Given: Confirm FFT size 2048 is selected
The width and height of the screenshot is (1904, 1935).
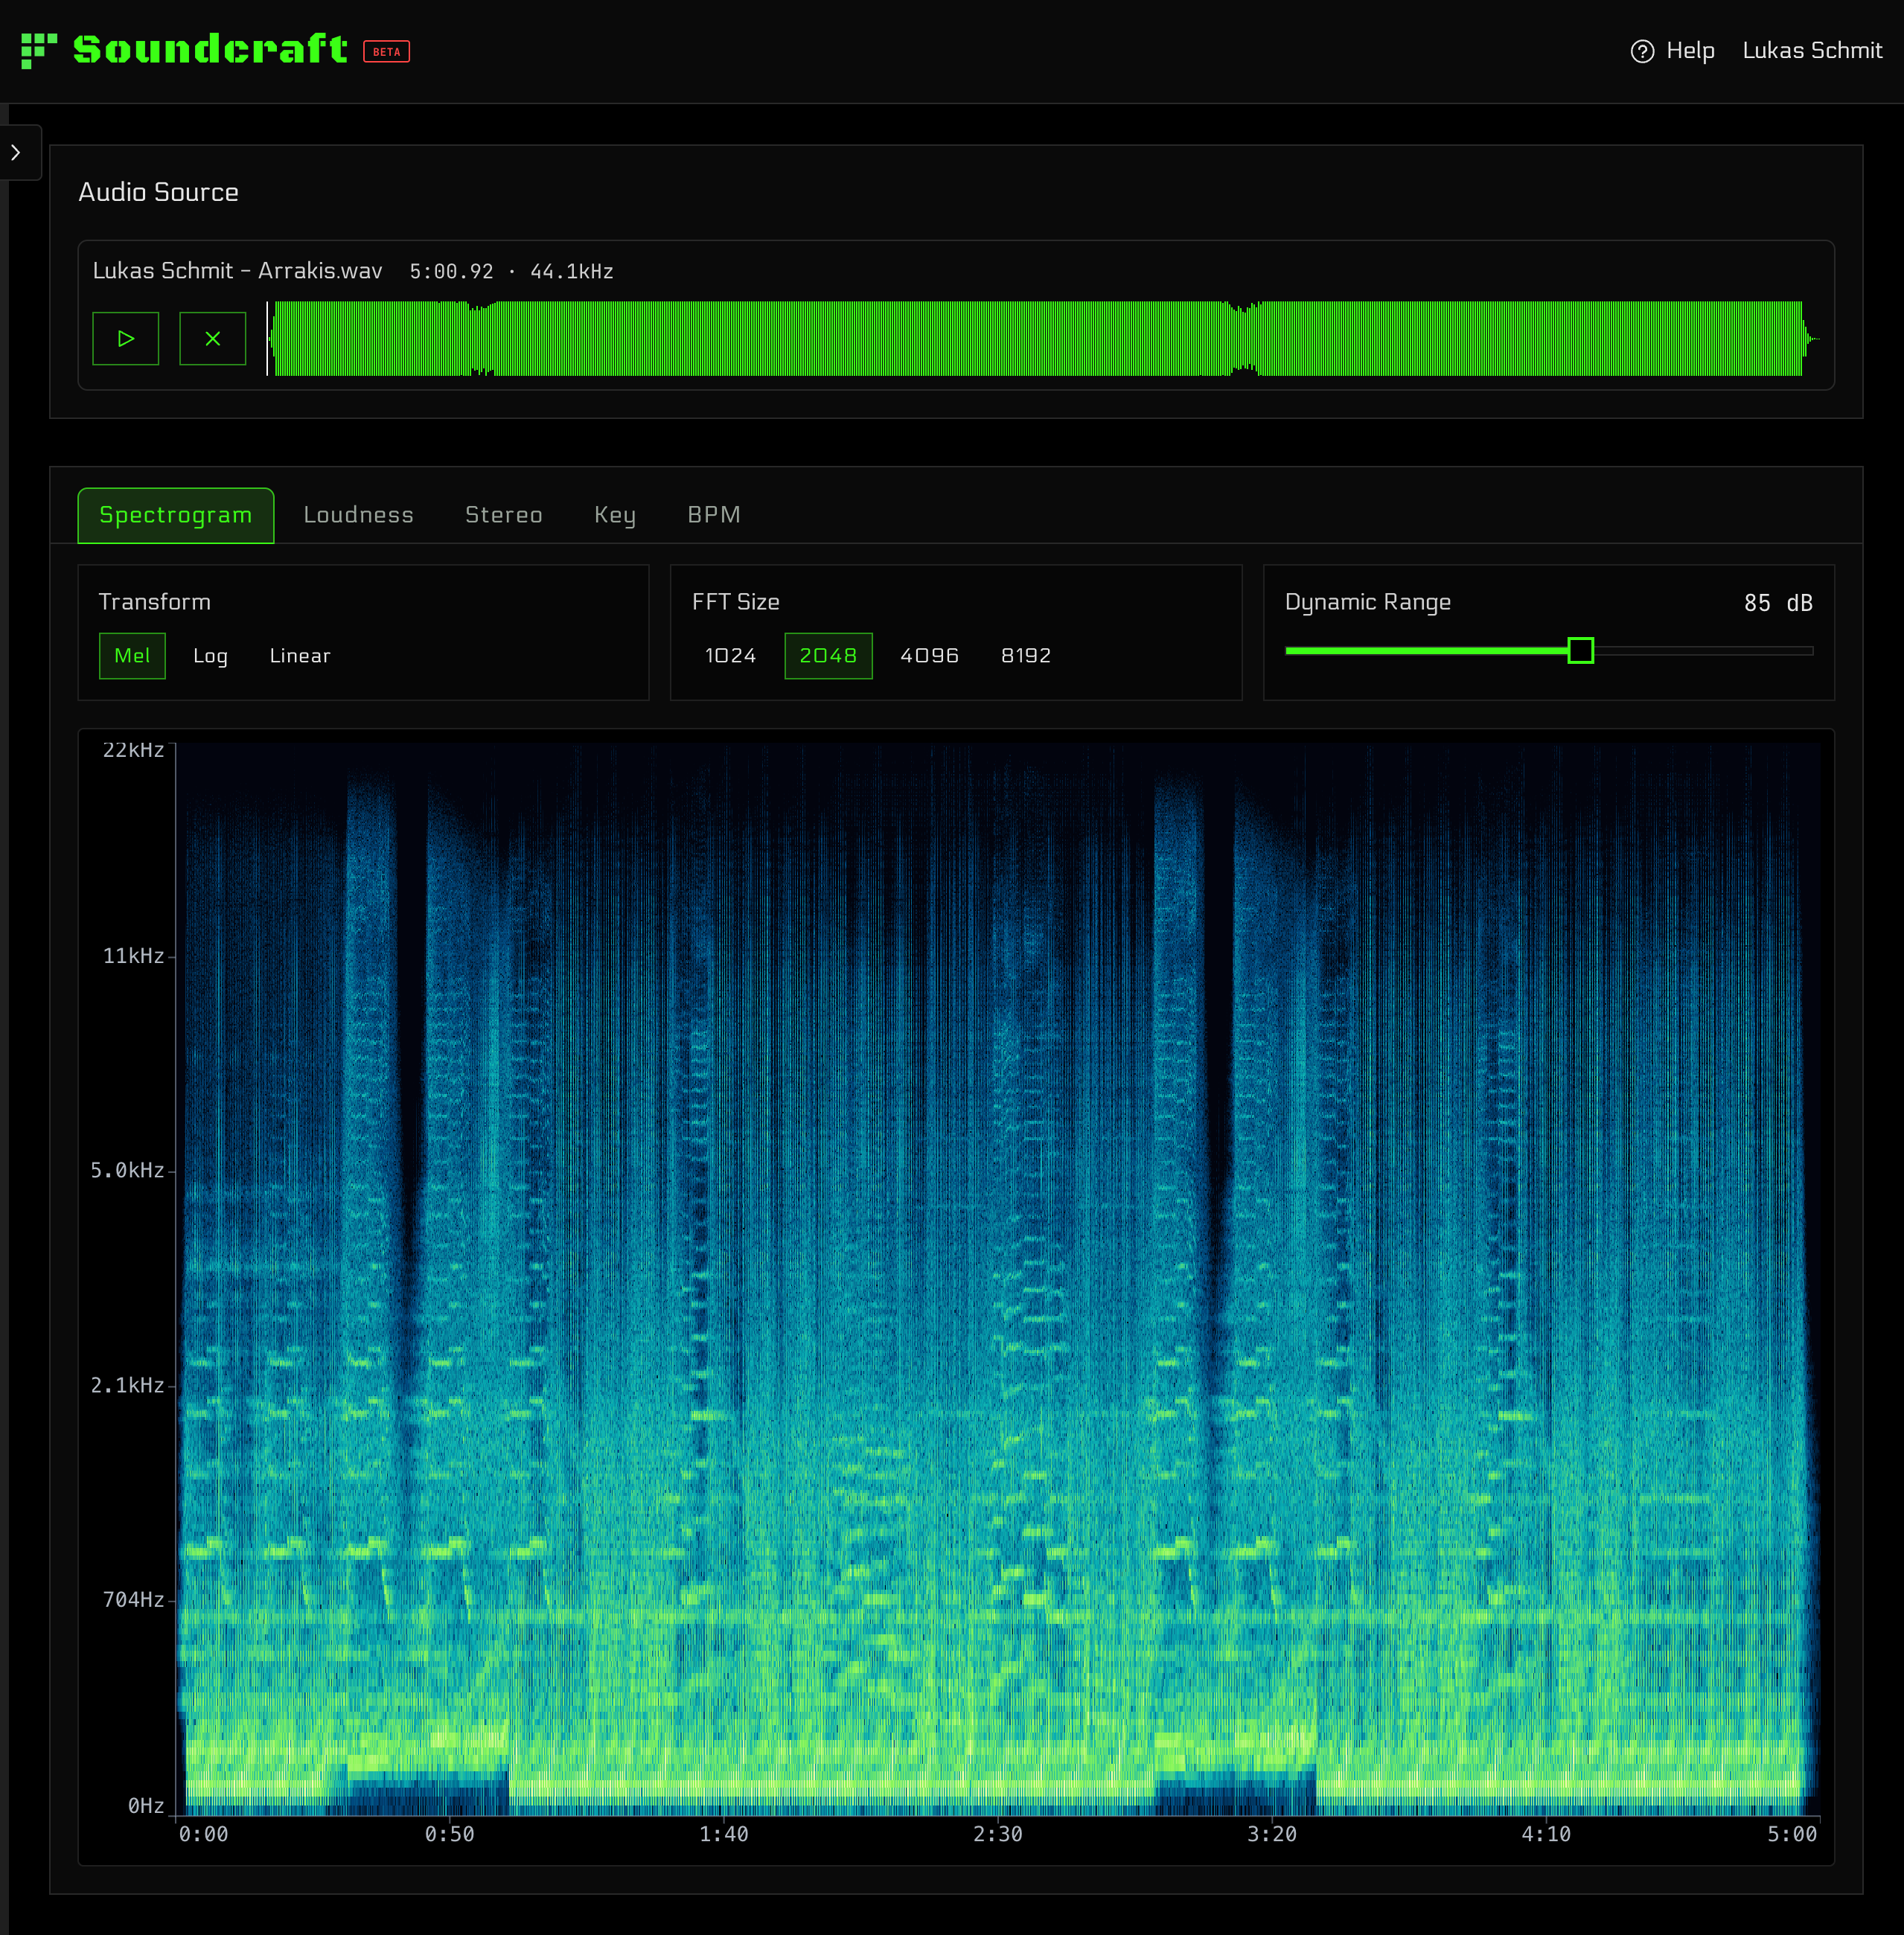Looking at the screenshot, I should coord(828,656).
